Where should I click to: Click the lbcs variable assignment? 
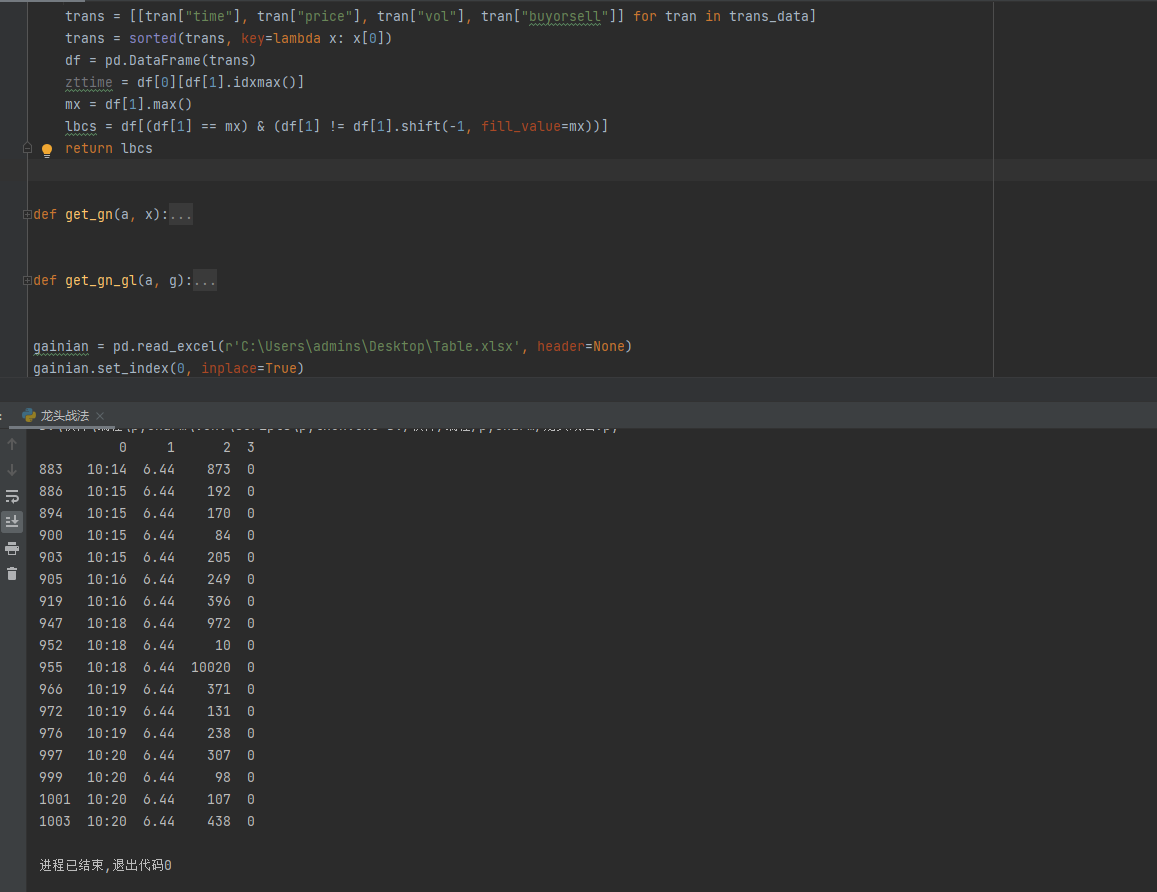80,126
